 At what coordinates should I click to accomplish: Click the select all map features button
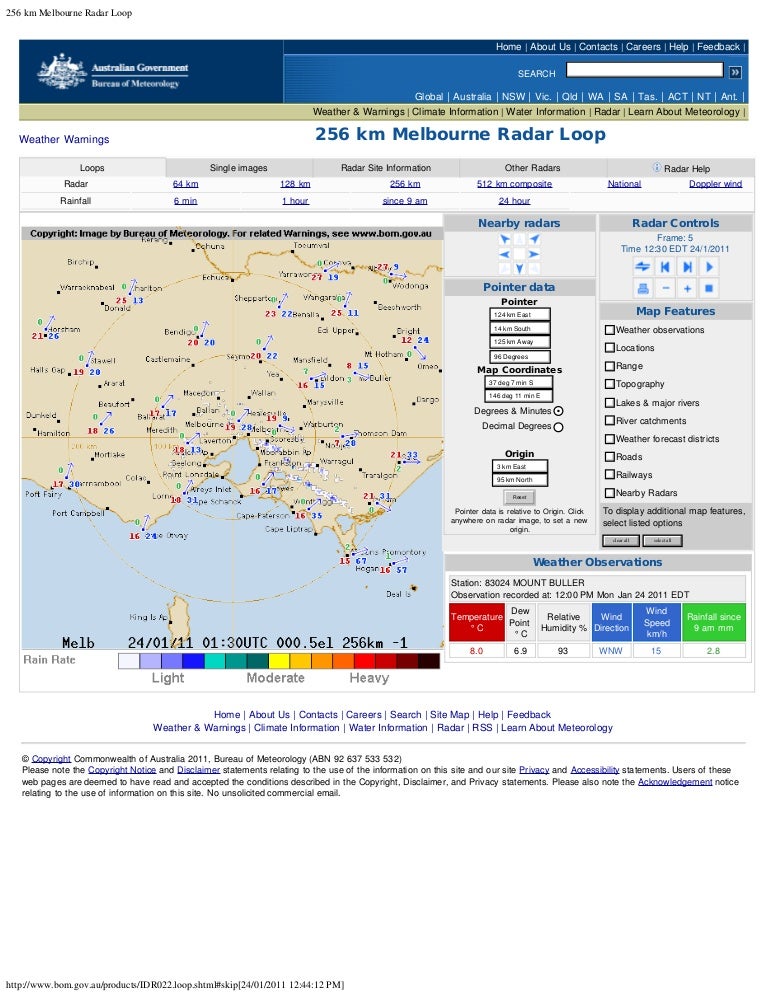[662, 541]
